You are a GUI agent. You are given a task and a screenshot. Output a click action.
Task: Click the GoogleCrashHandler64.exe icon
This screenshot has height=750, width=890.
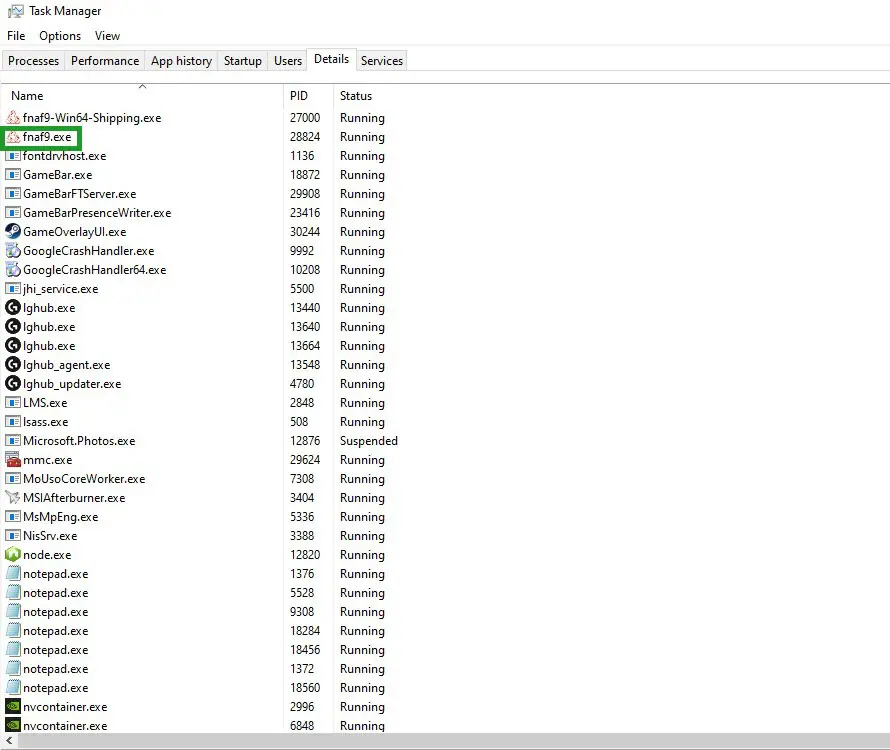click(13, 270)
